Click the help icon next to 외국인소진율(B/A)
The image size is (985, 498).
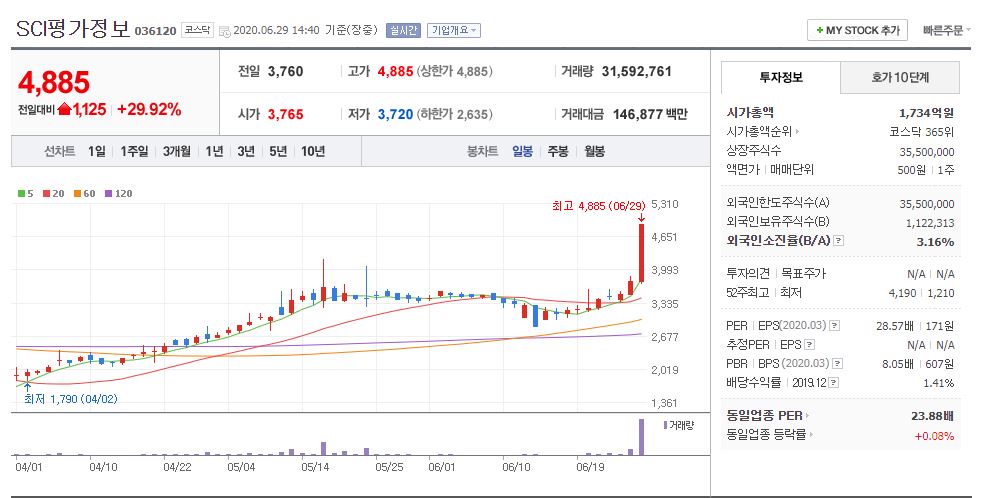click(838, 241)
